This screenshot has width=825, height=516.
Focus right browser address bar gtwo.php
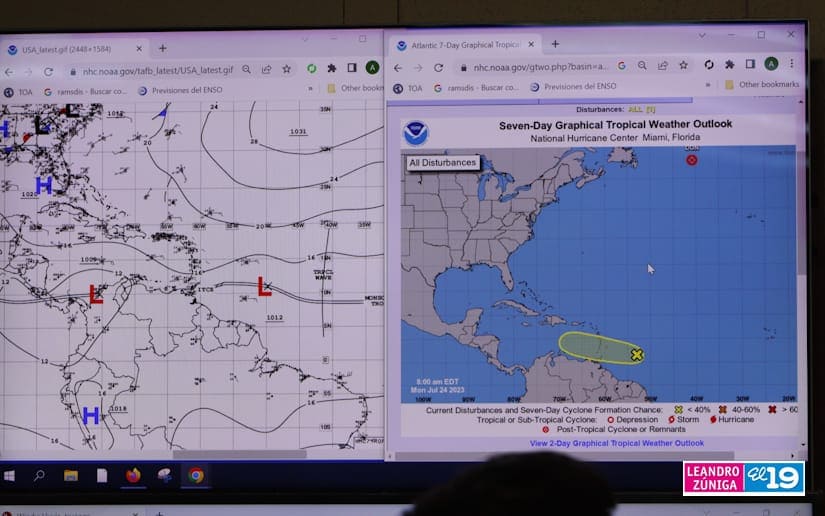coord(540,67)
